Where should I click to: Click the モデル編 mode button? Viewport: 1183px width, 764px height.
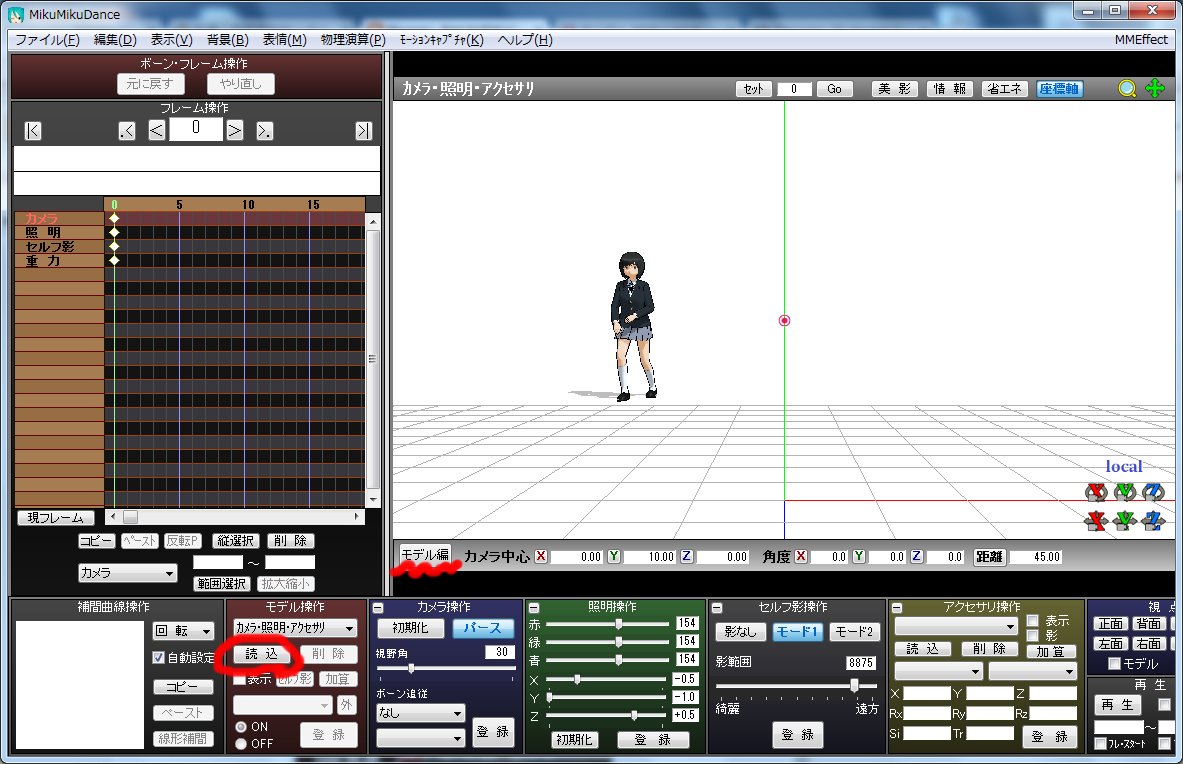point(425,555)
